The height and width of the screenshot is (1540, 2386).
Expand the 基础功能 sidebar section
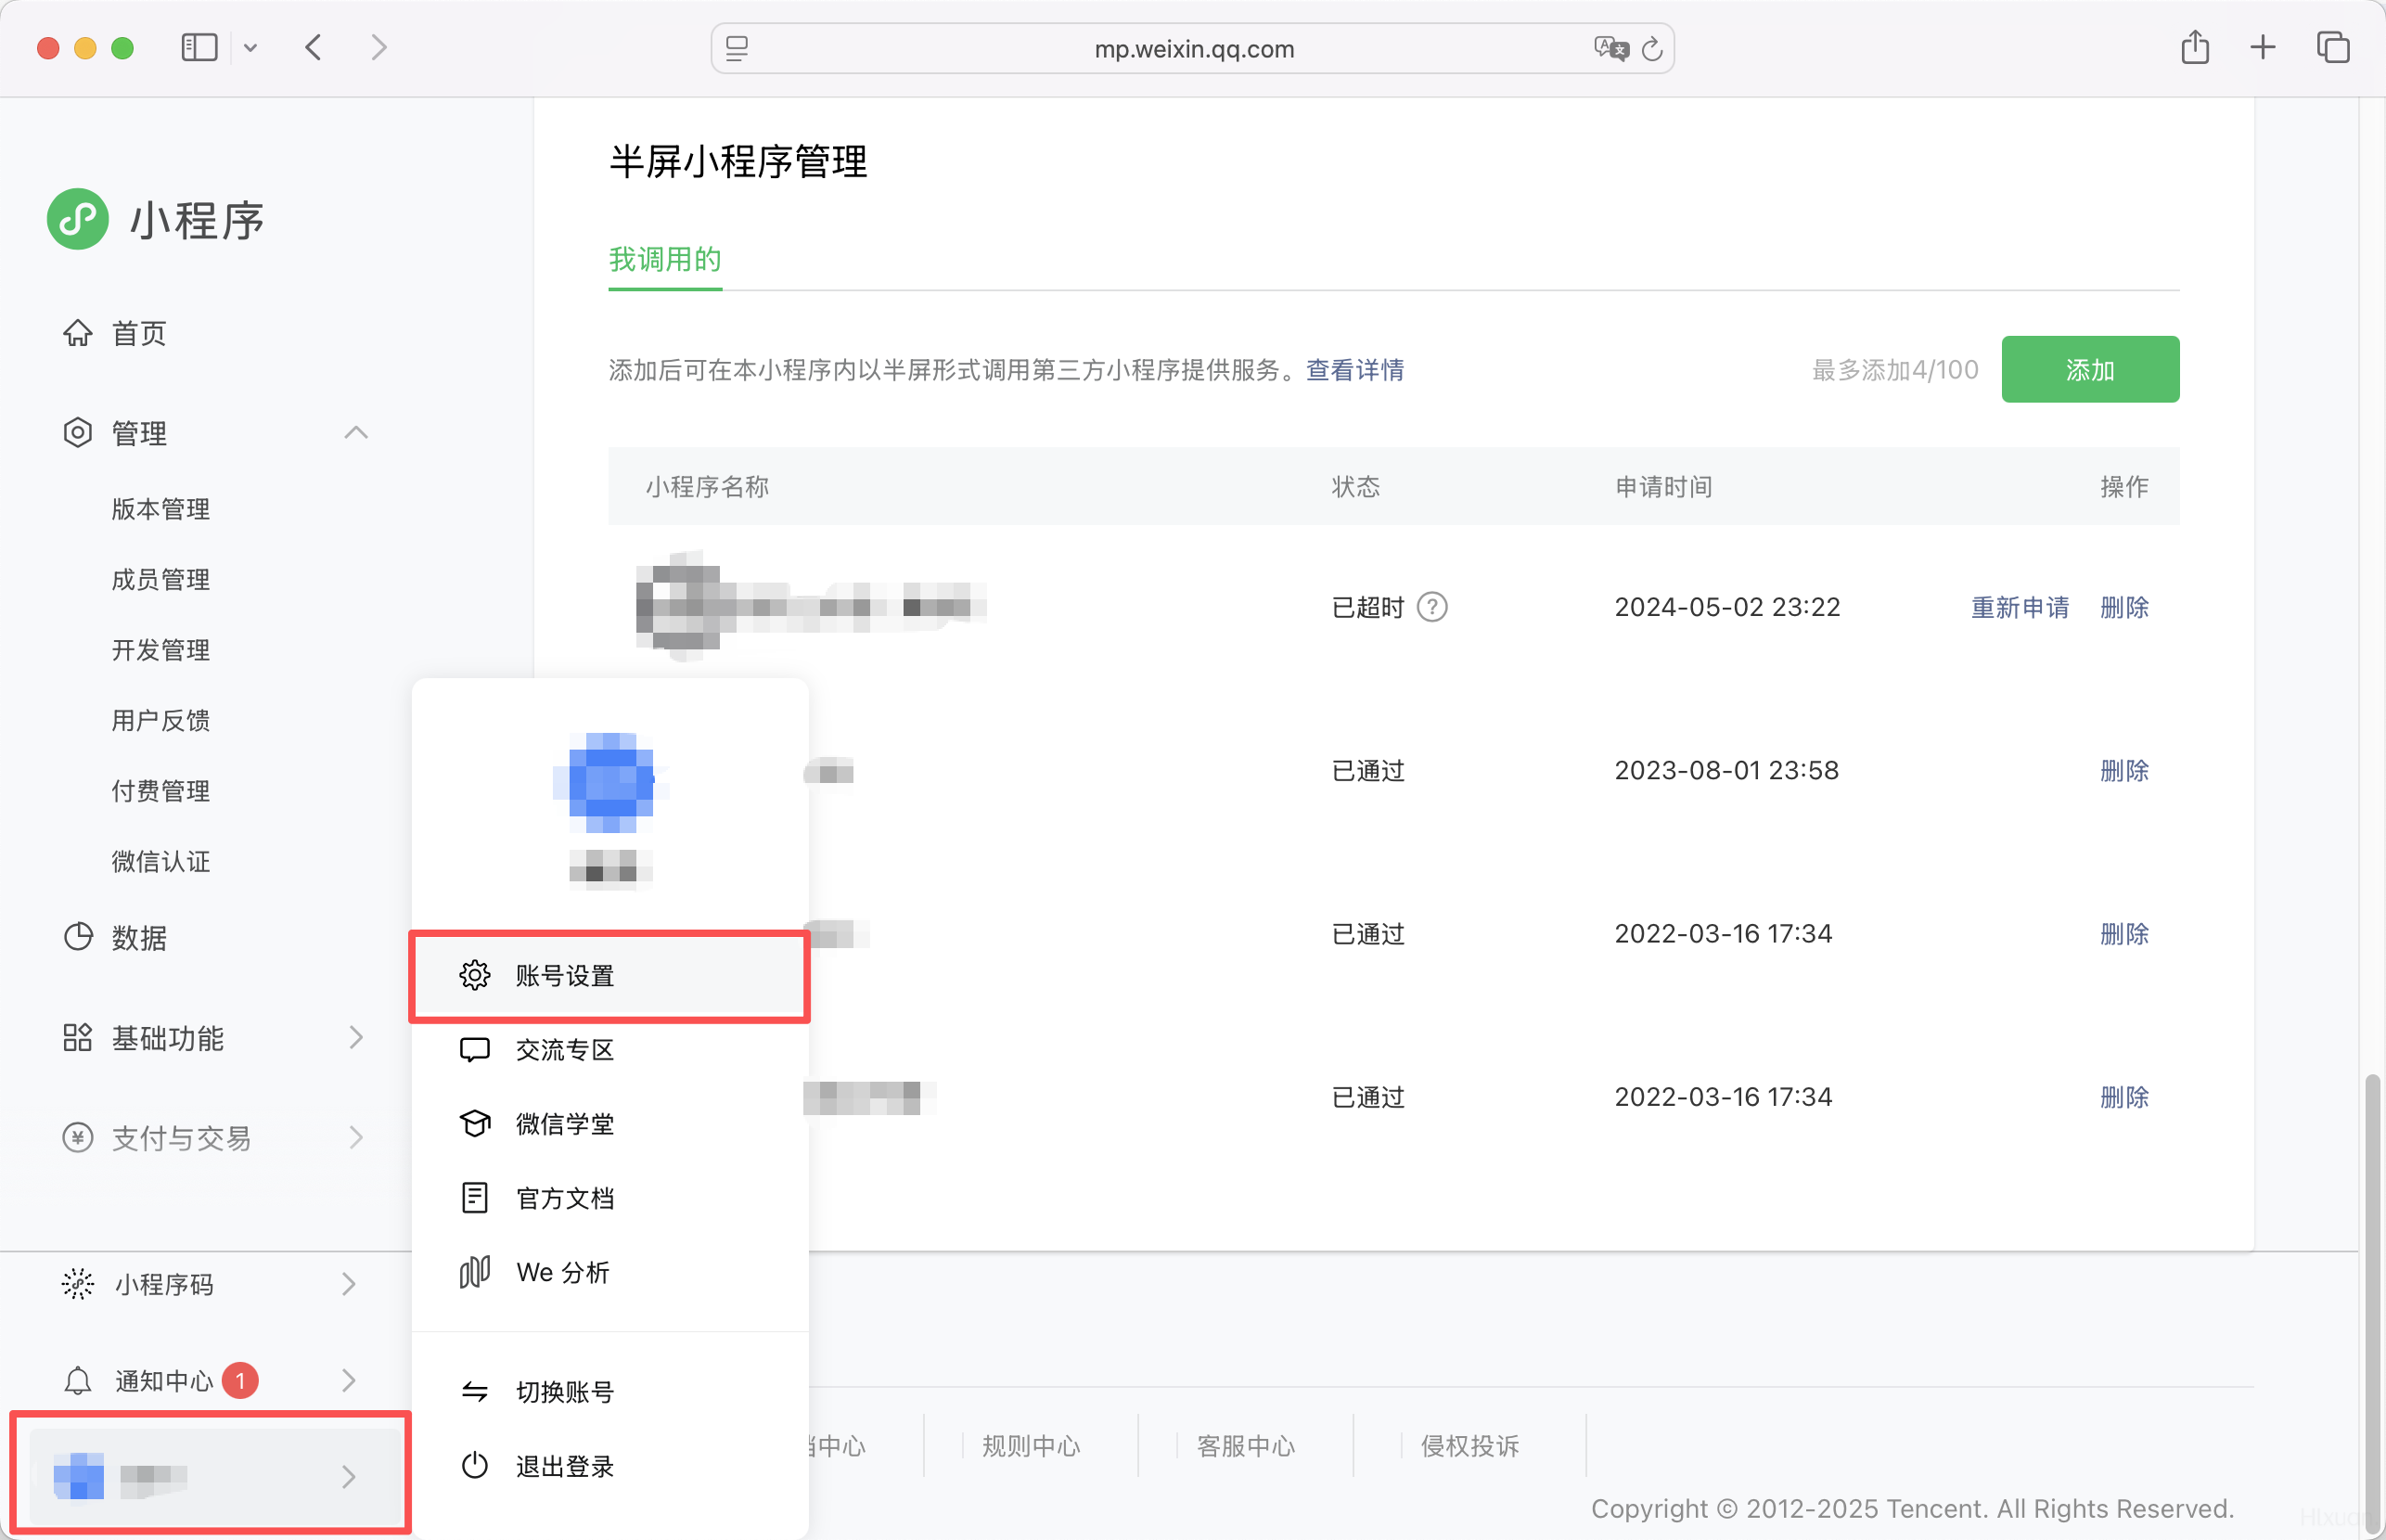(x=356, y=1038)
